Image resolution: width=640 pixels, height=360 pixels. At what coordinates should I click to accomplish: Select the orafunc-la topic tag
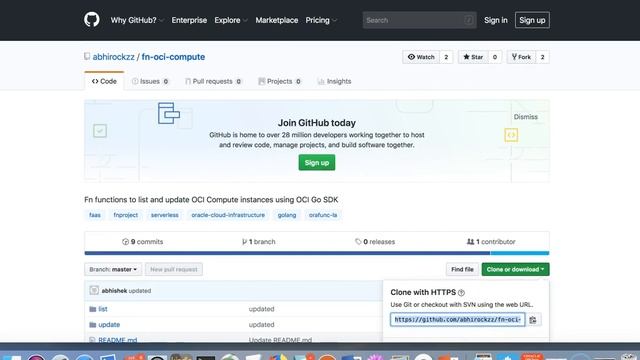click(323, 215)
